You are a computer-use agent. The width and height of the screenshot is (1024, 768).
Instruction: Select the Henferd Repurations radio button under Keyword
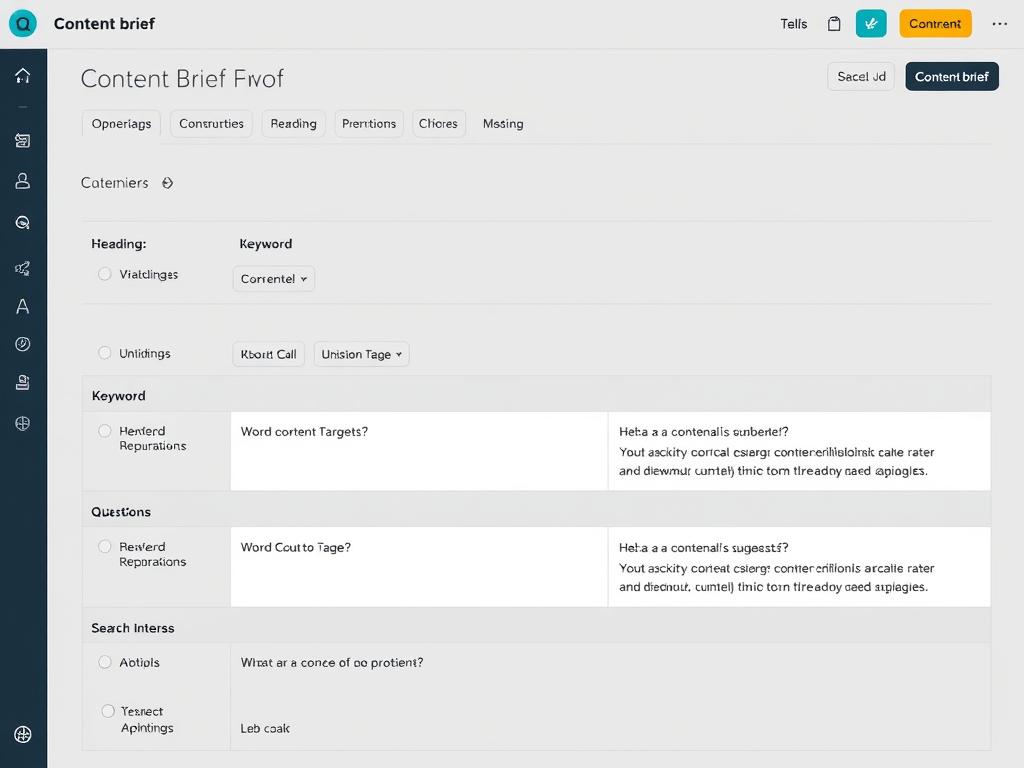[x=105, y=430]
